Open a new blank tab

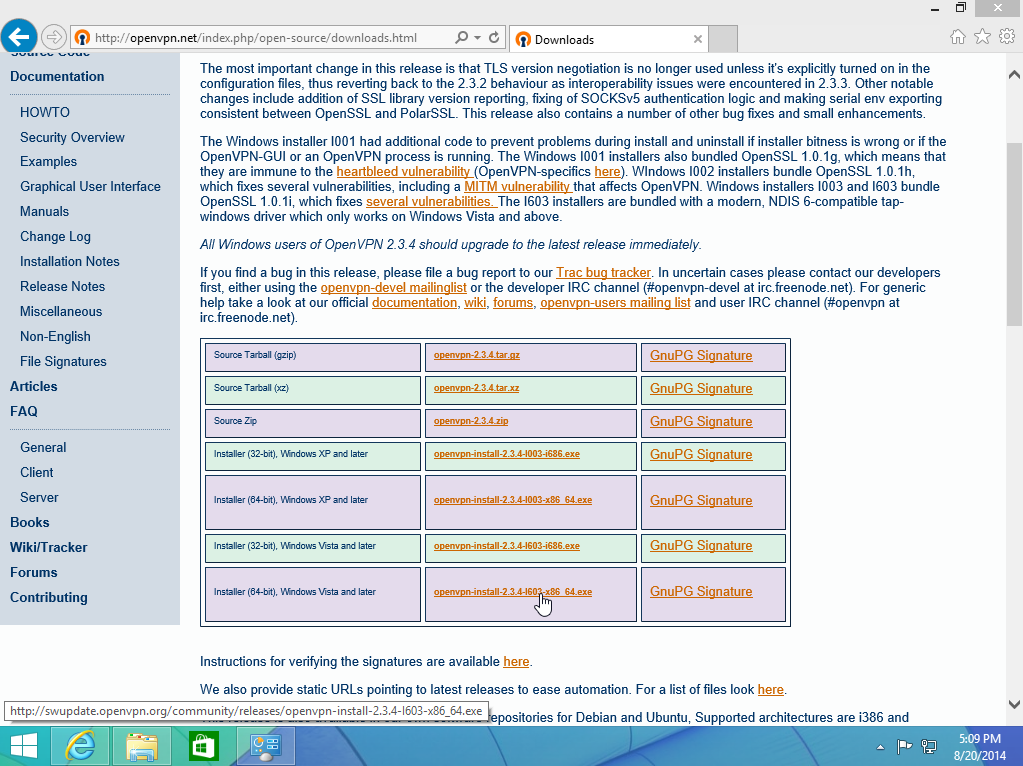[723, 39]
